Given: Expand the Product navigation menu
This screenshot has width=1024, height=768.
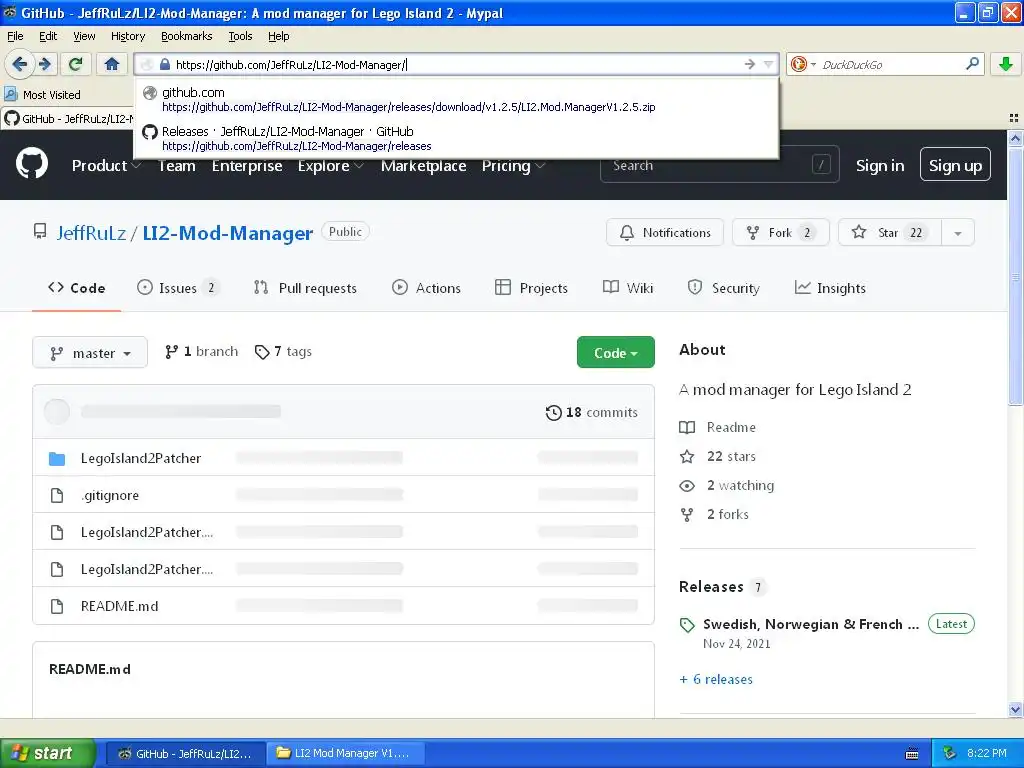Looking at the screenshot, I should coord(106,166).
